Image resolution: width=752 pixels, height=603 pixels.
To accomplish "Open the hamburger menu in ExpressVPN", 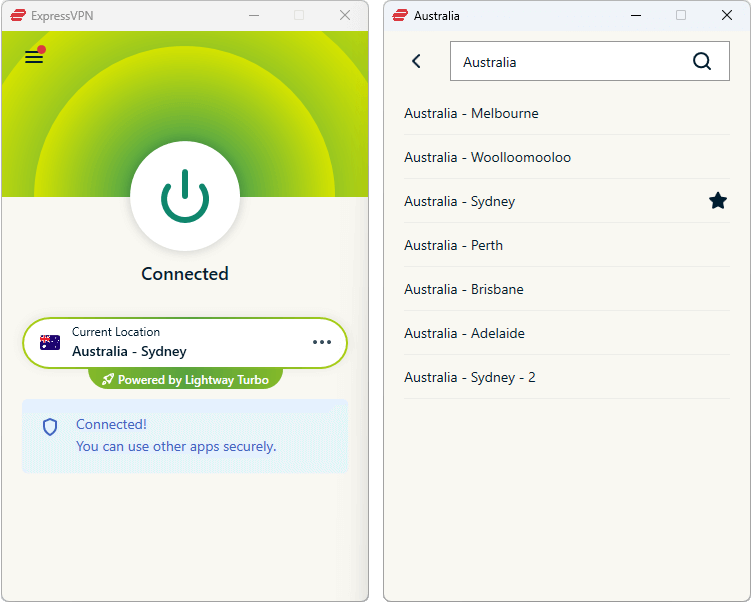I will pyautogui.click(x=34, y=57).
